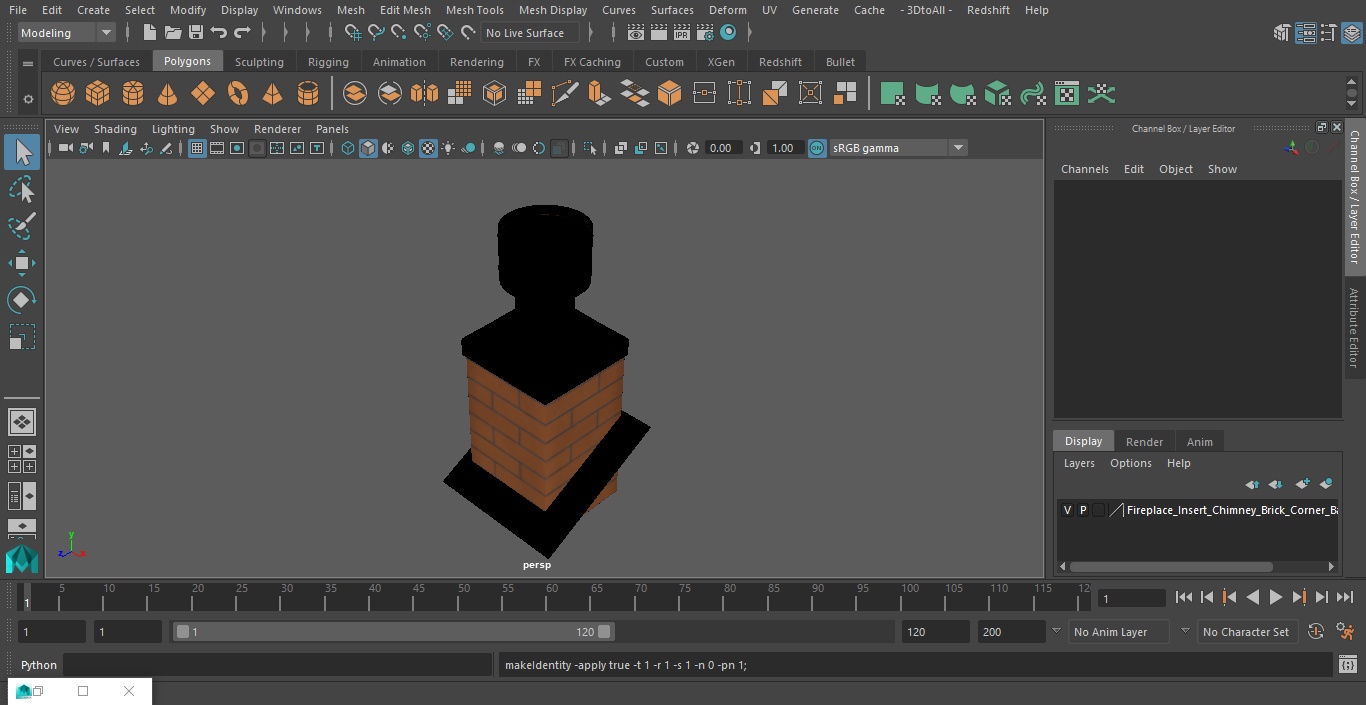Click the Play Forward button
Image resolution: width=1366 pixels, height=705 pixels.
click(x=1276, y=597)
